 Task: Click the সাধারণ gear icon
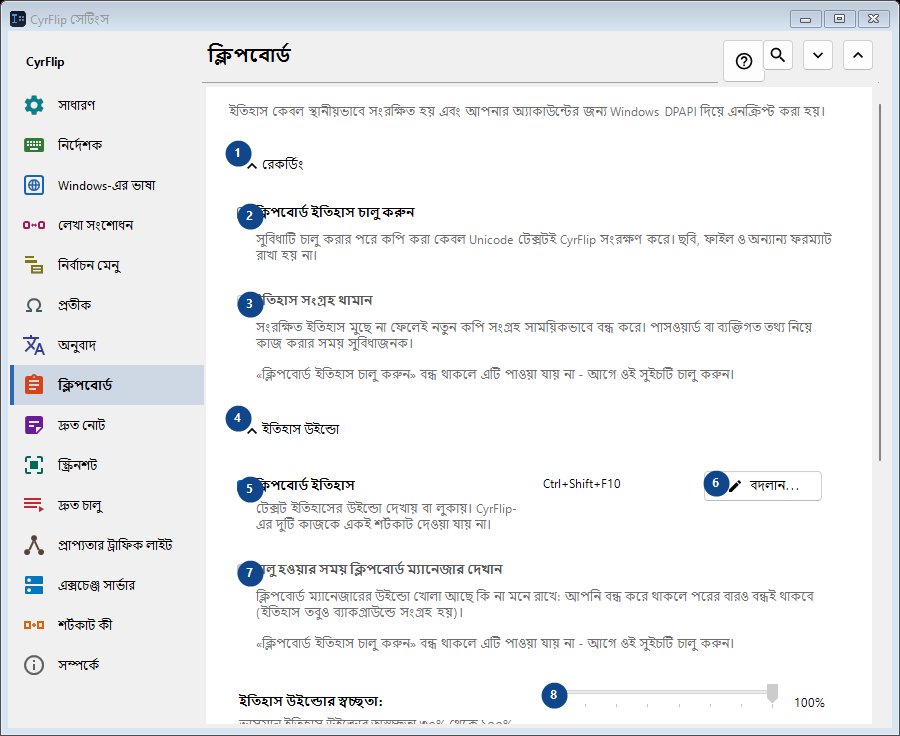tap(34, 105)
